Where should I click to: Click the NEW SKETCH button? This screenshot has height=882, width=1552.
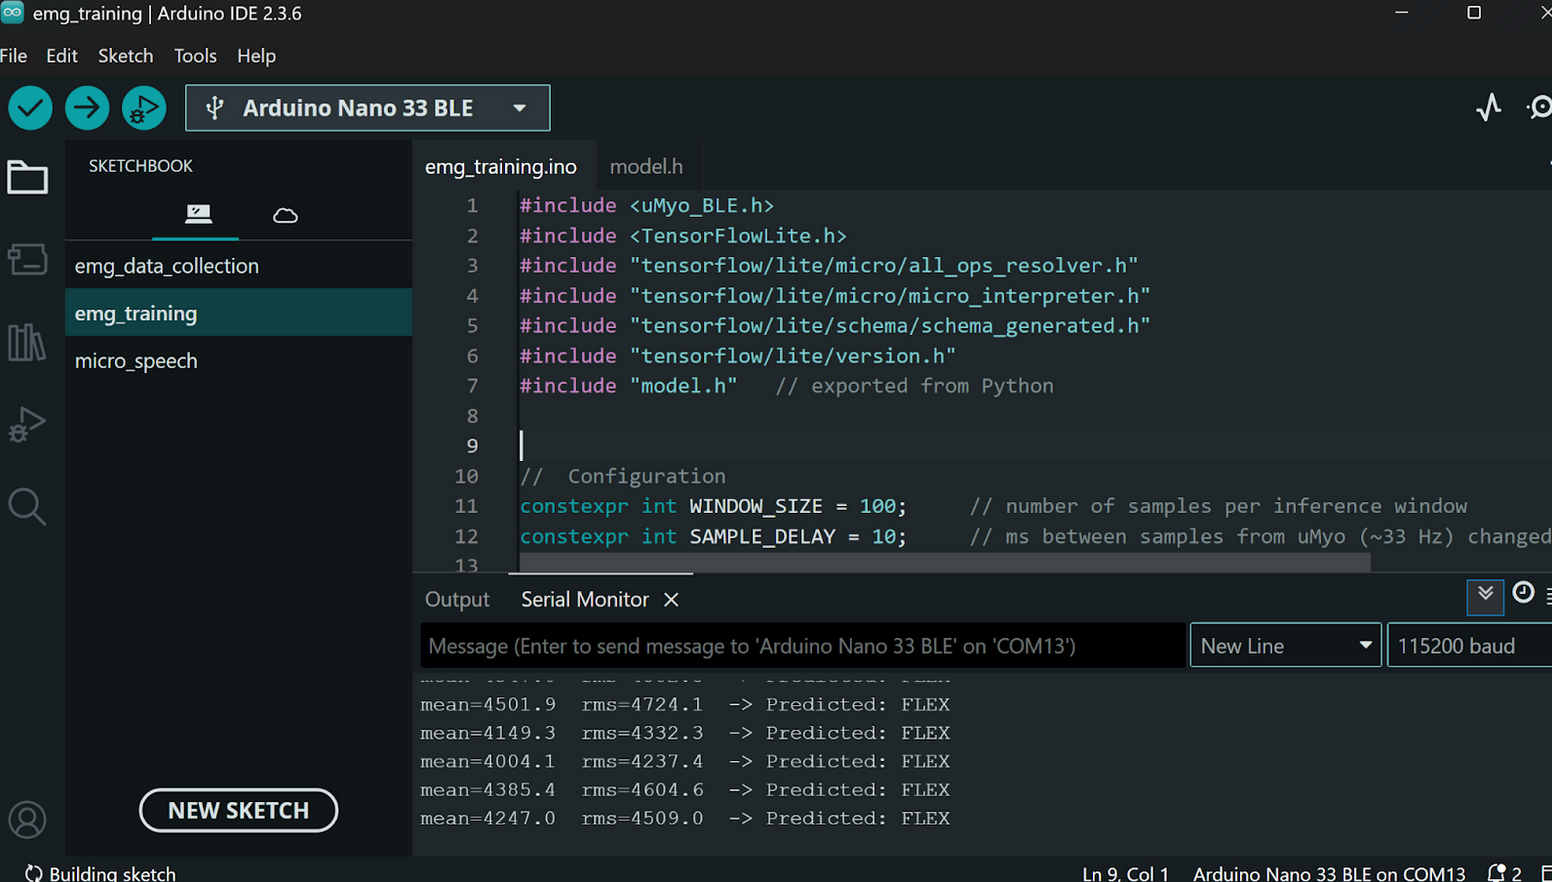(238, 810)
